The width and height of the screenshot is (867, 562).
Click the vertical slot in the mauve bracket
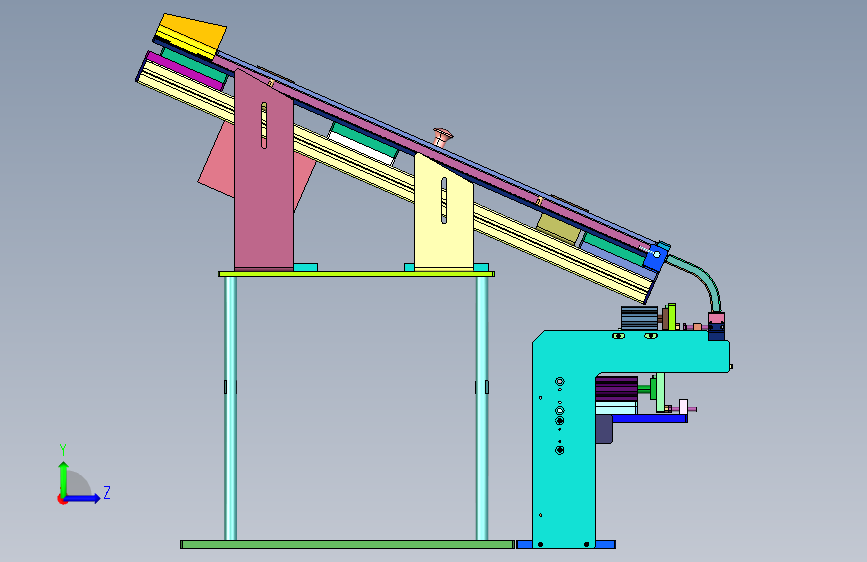[x=264, y=126]
